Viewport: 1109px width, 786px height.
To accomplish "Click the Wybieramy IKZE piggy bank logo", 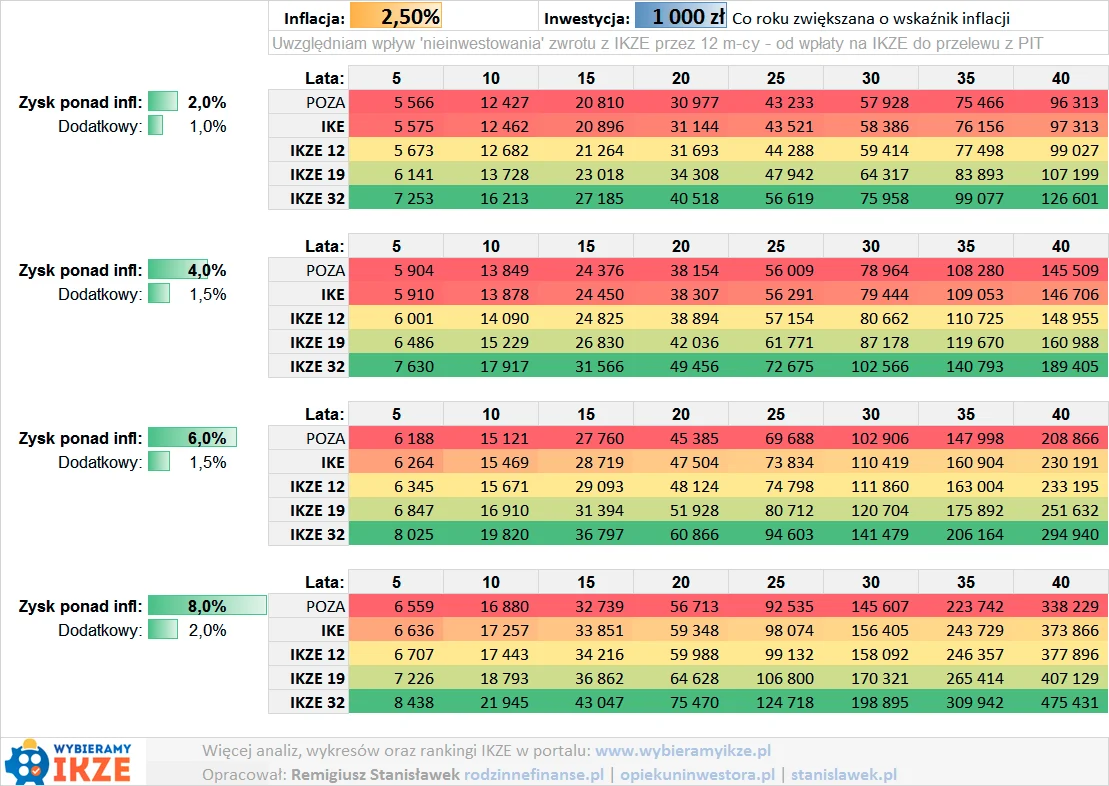I will tap(72, 762).
